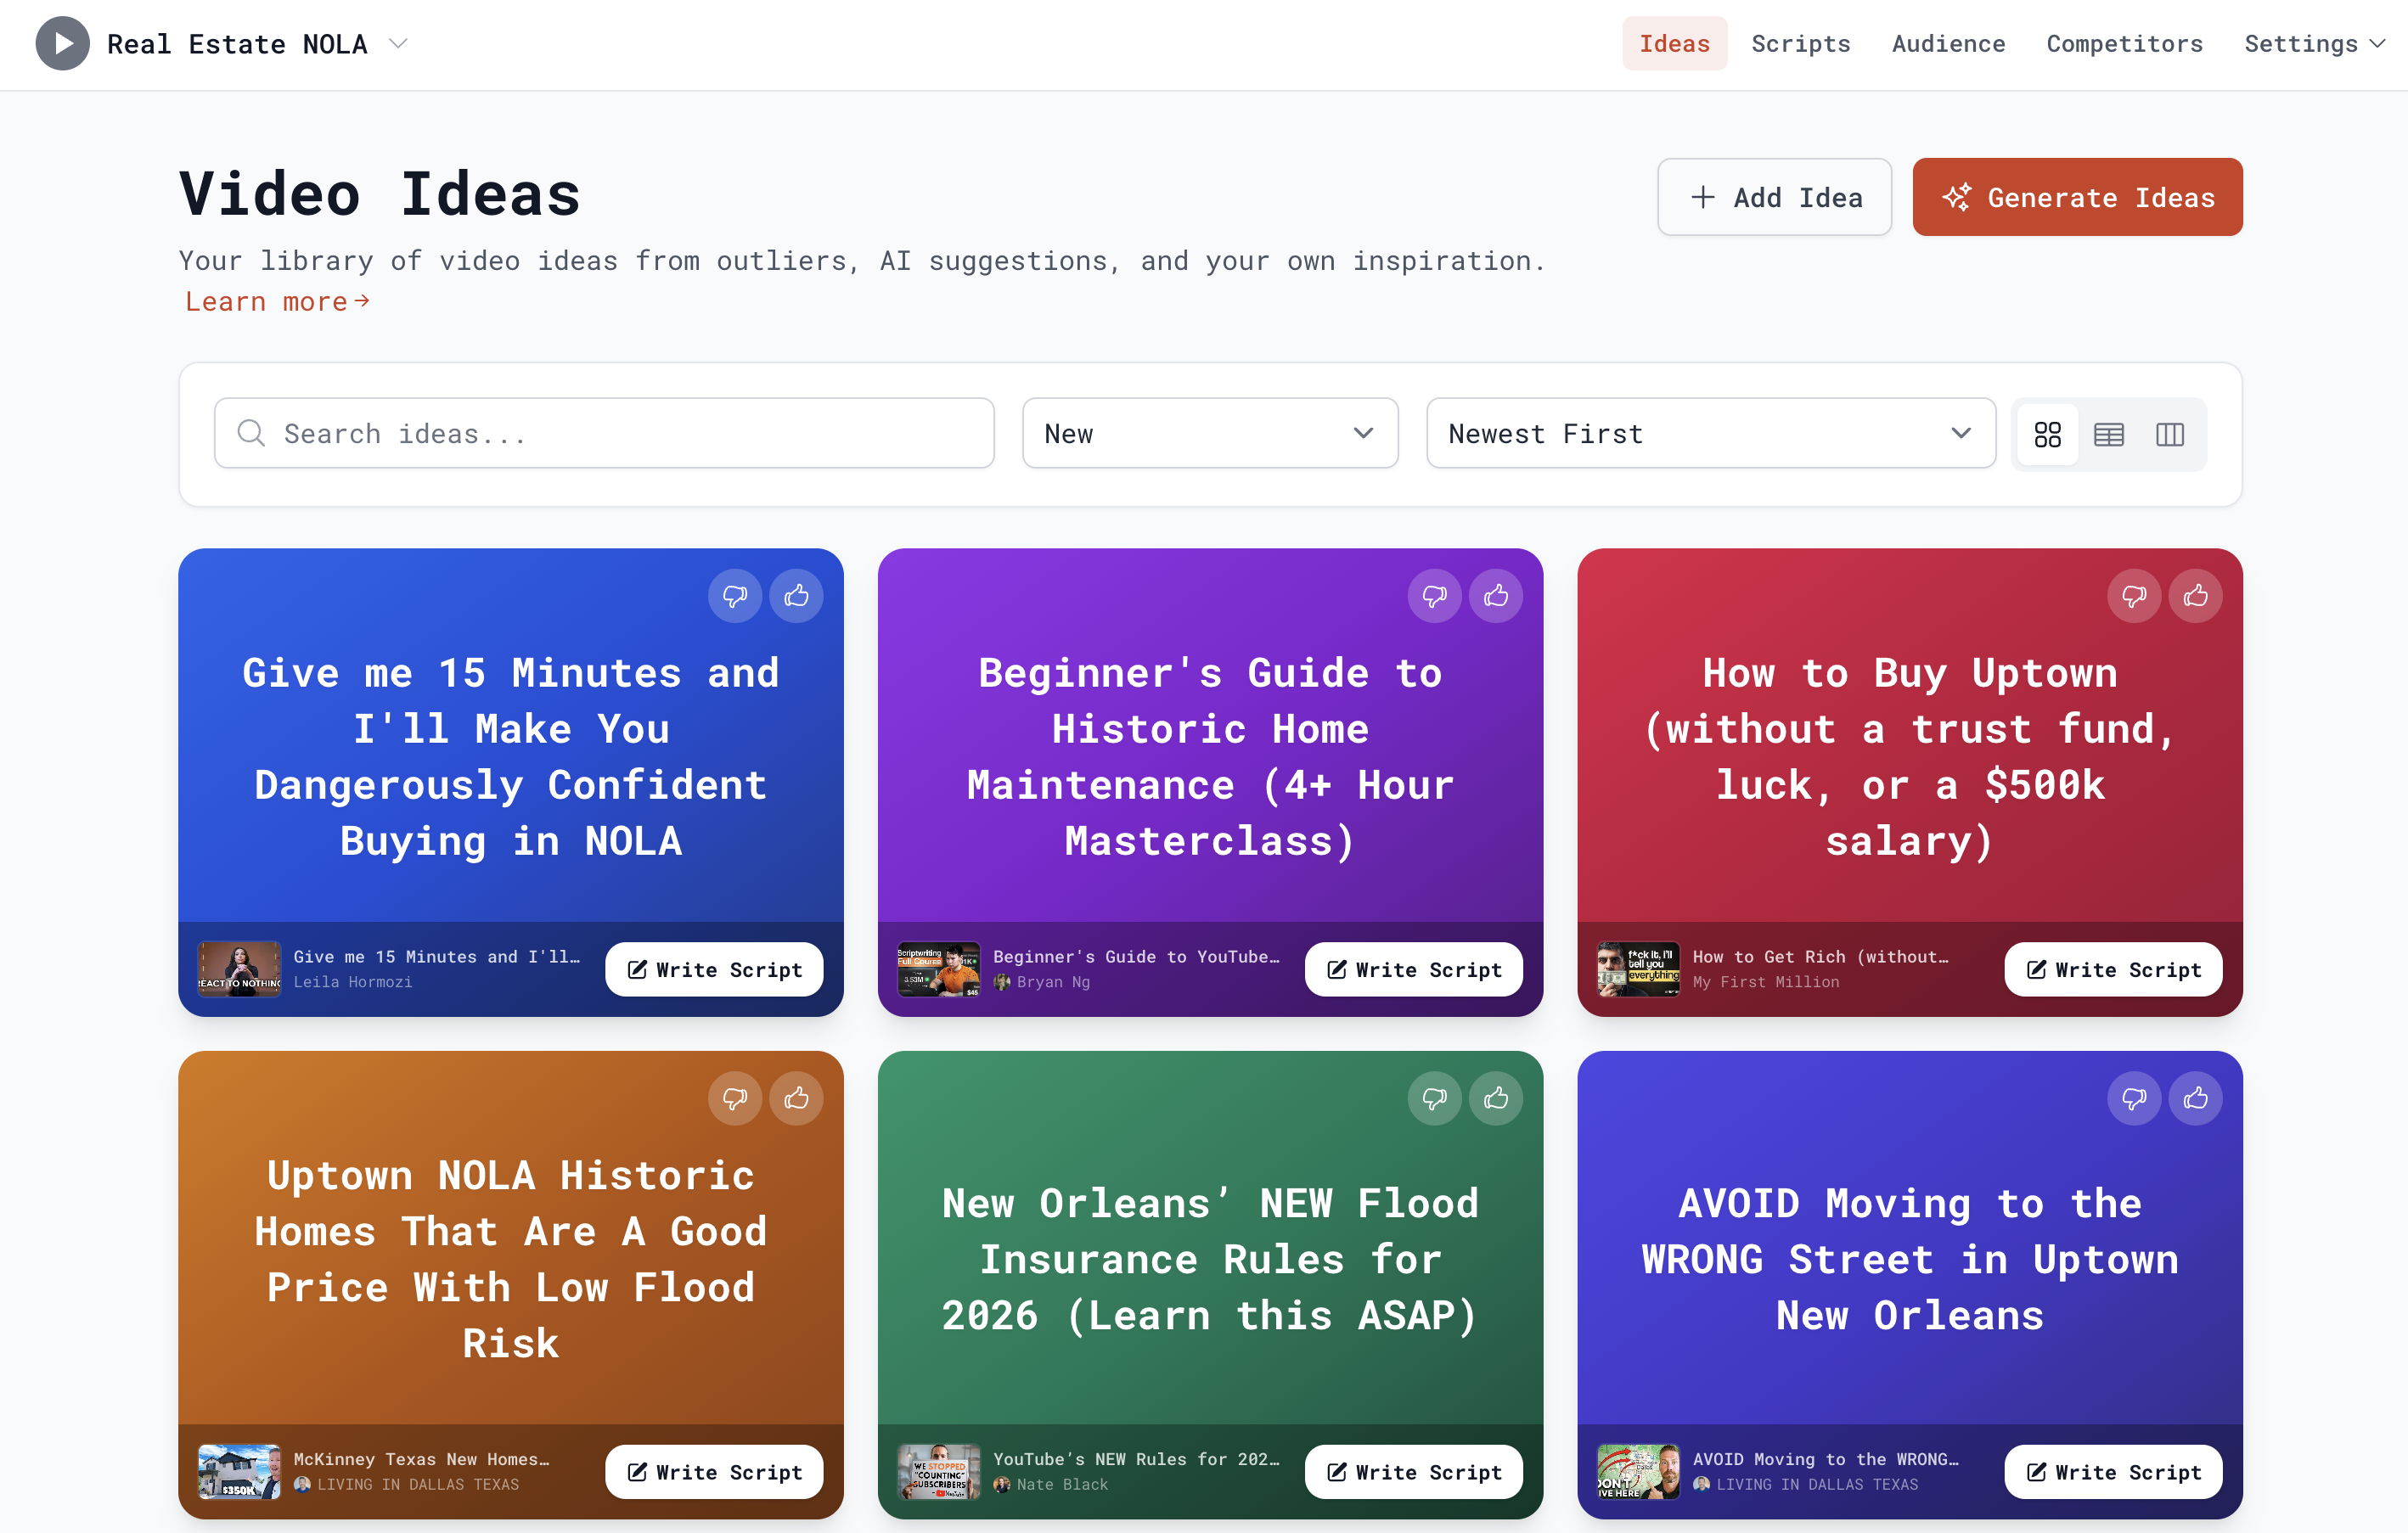Thumbs-down the Beginner's Guide to Historic Home Maintenance idea

click(1435, 595)
